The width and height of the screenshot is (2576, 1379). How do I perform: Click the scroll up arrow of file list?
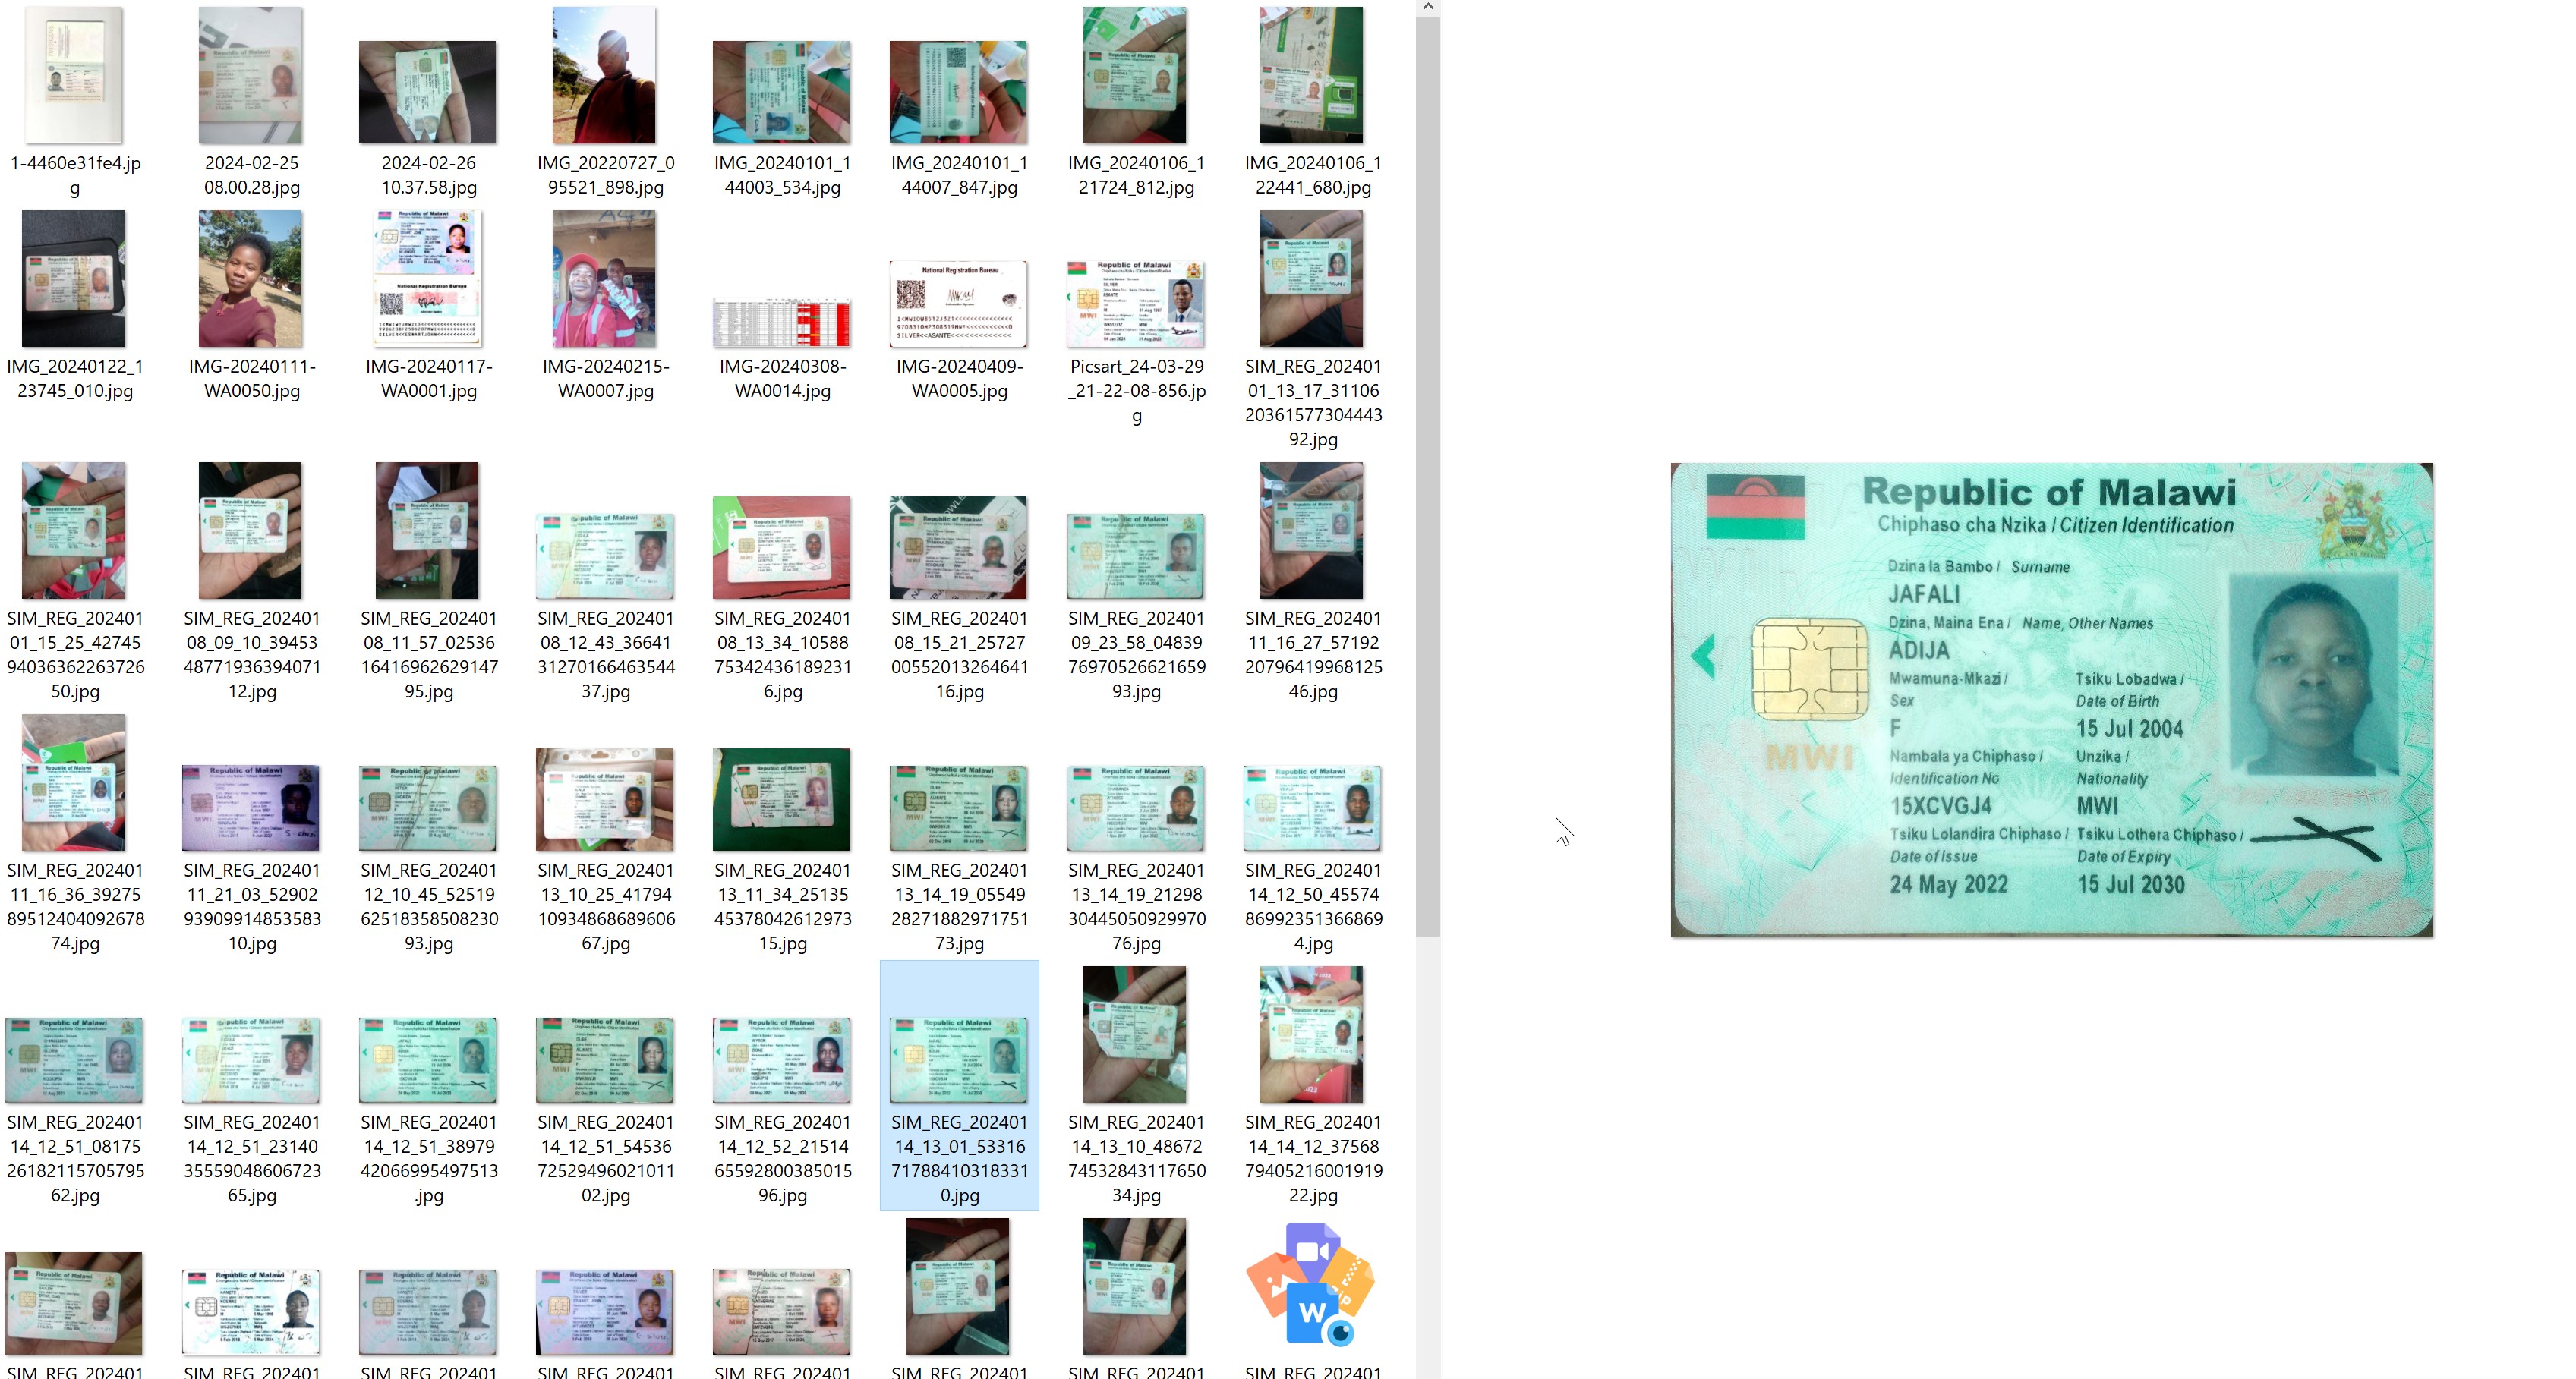(1428, 7)
